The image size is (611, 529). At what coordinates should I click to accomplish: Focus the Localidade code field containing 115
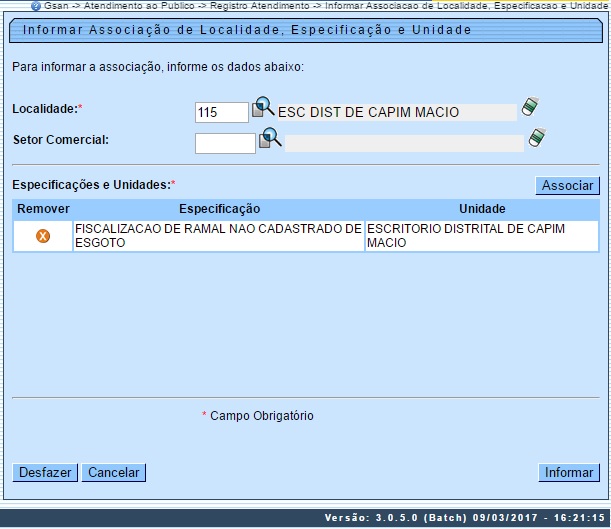[222, 113]
